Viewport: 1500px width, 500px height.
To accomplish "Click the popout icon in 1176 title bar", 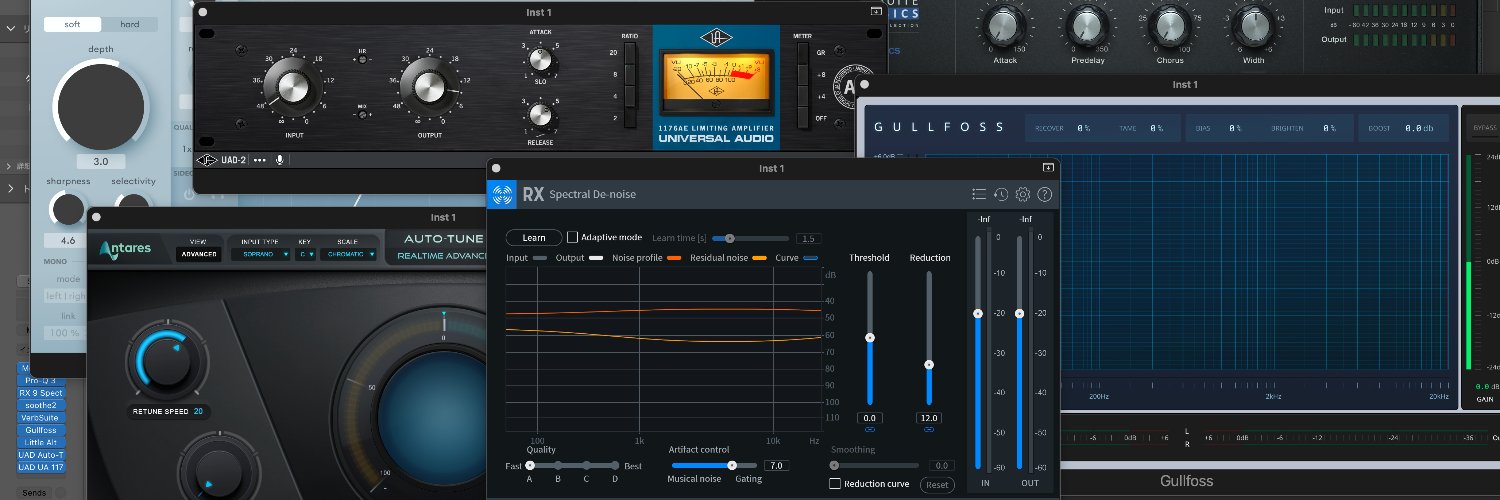I will [x=876, y=12].
